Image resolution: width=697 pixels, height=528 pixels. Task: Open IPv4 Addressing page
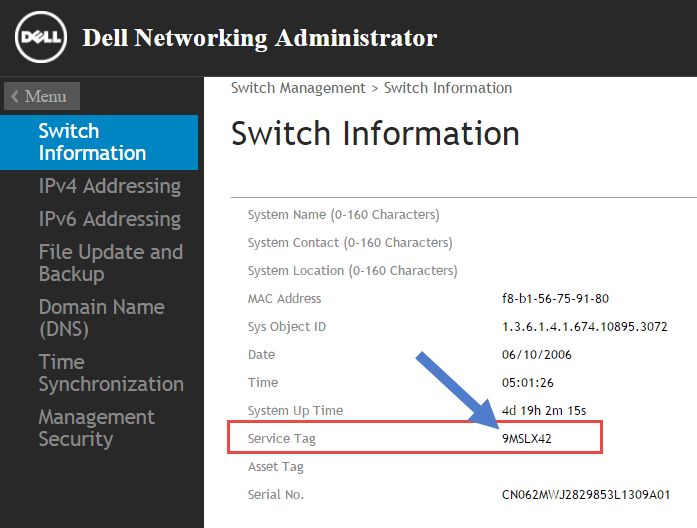tap(109, 186)
